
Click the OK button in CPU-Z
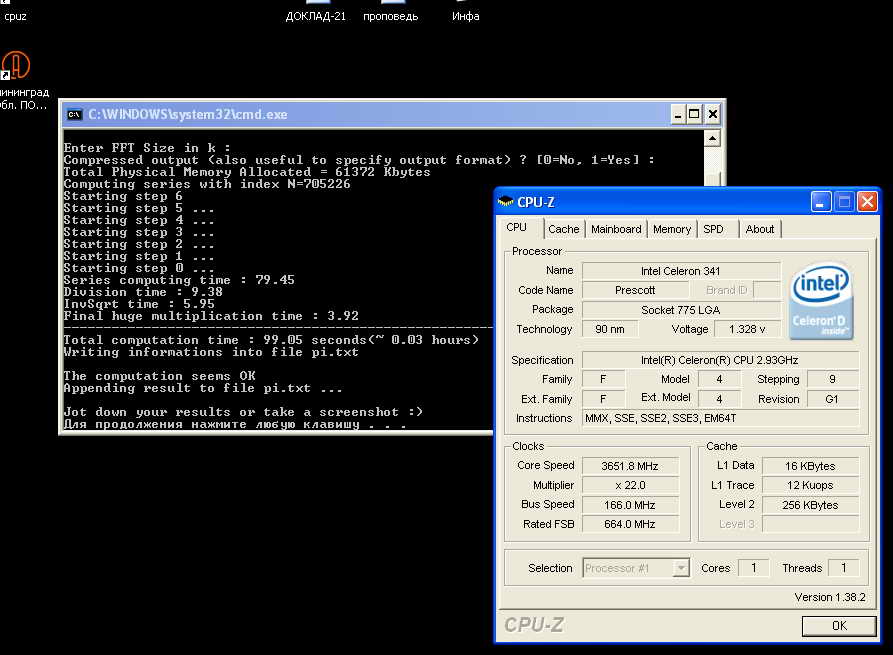839,625
